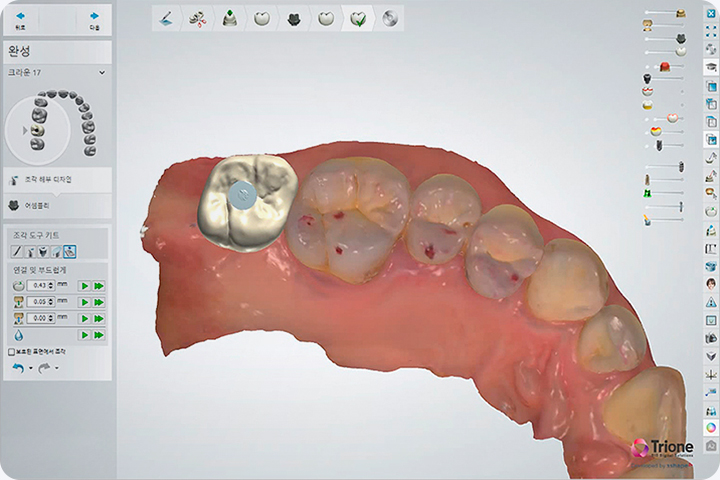Click the first blue view-cube icon
Image resolution: width=720 pixels, height=480 pixels.
pyautogui.click(x=711, y=86)
